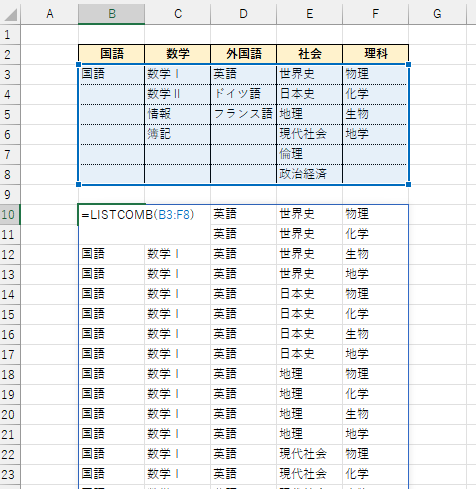
Task: Click cell F12 containing 生物
Action: [376, 254]
